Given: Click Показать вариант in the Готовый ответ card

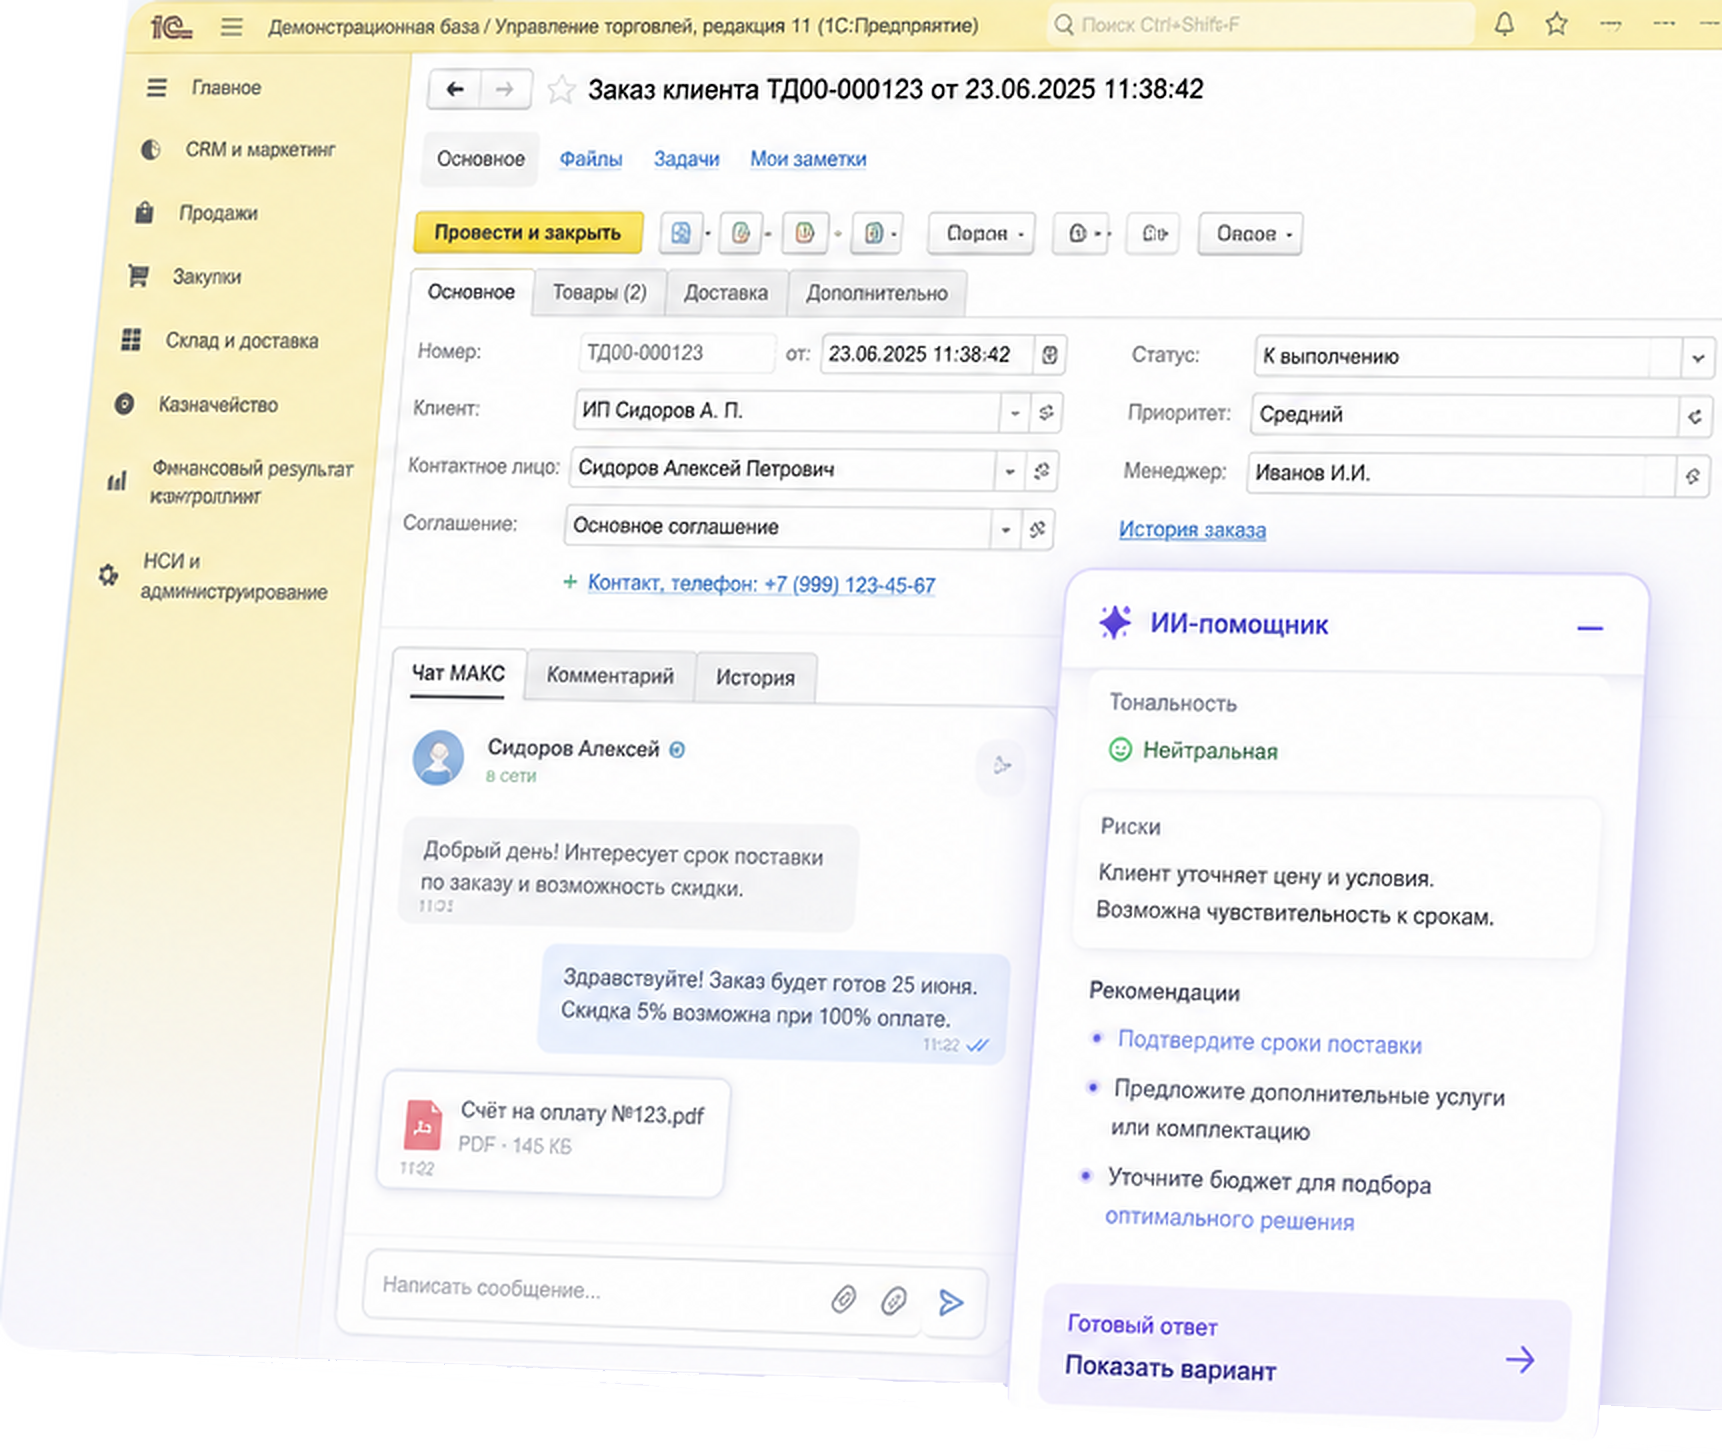Looking at the screenshot, I should point(1170,1368).
